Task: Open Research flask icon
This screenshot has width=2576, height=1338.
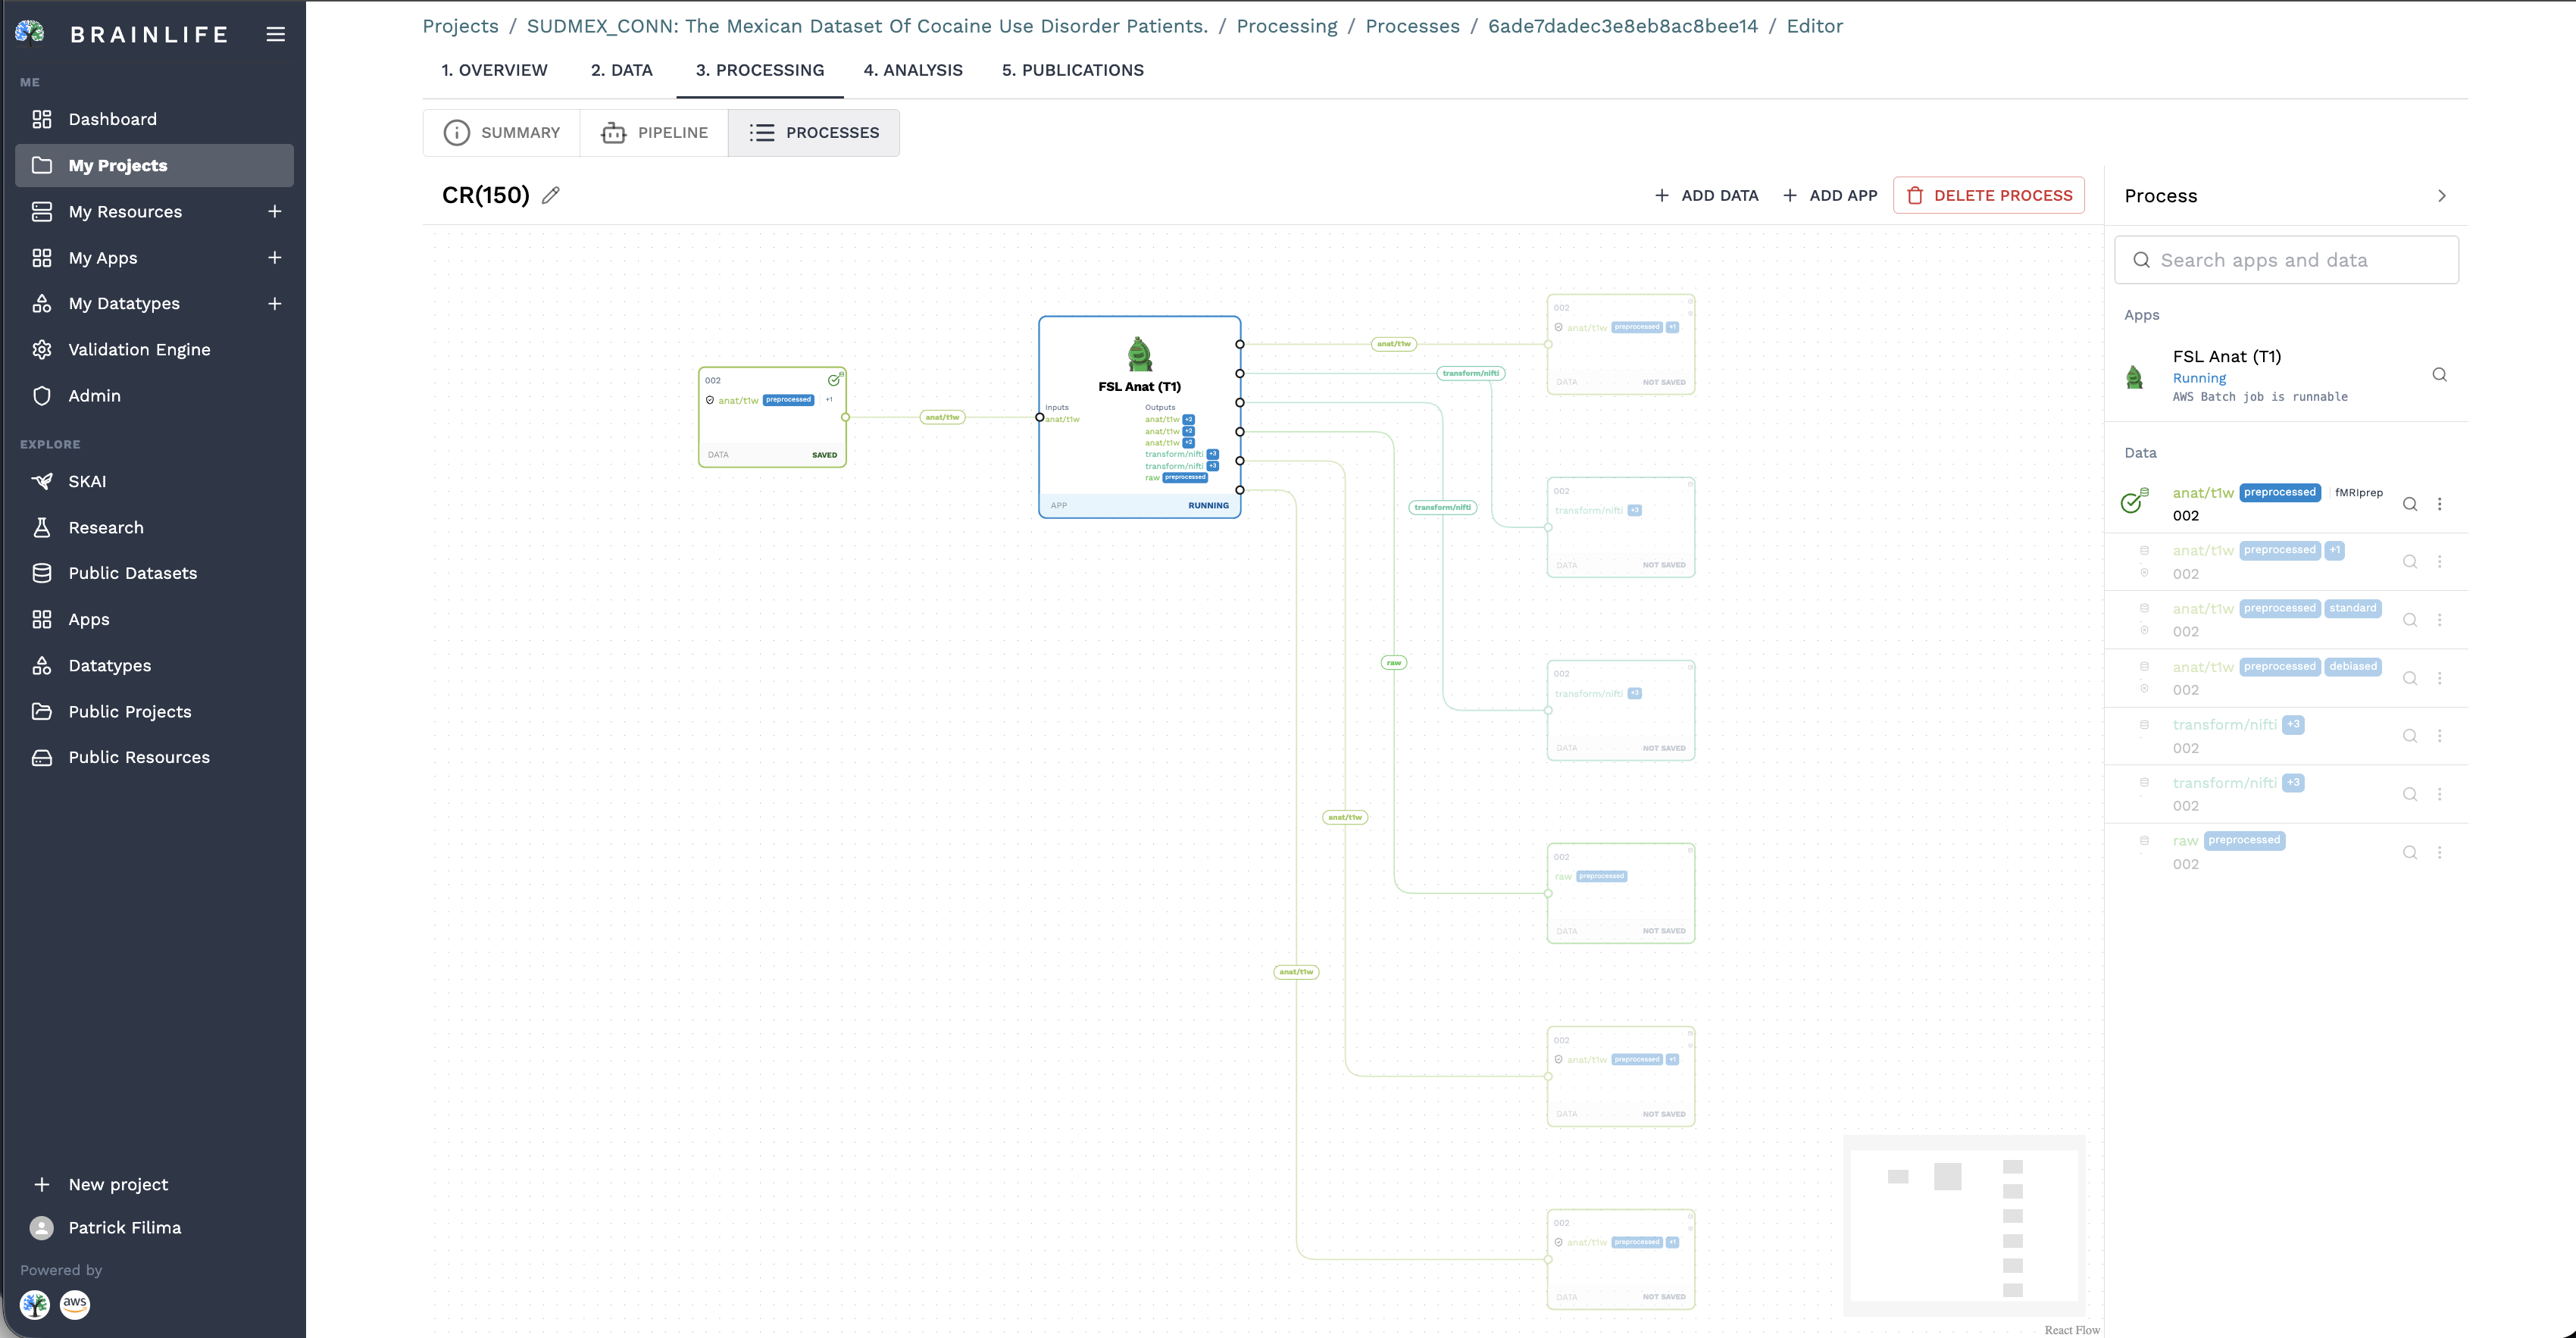Action: point(42,527)
